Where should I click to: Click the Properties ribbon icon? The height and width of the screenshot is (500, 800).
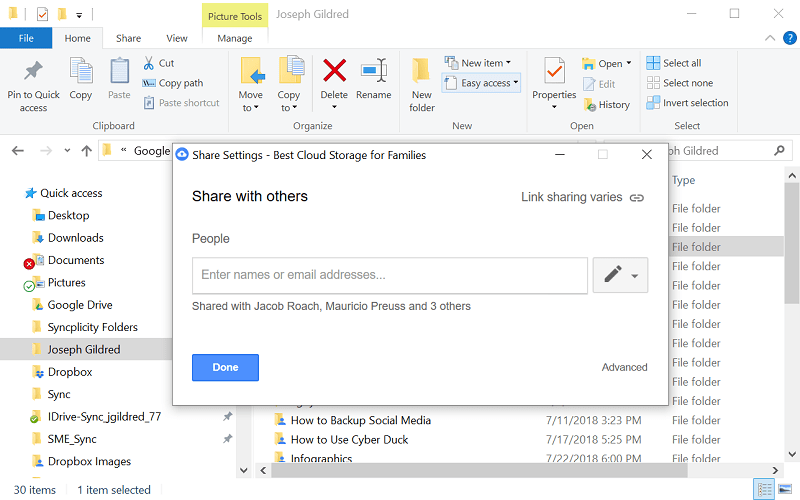tap(554, 71)
